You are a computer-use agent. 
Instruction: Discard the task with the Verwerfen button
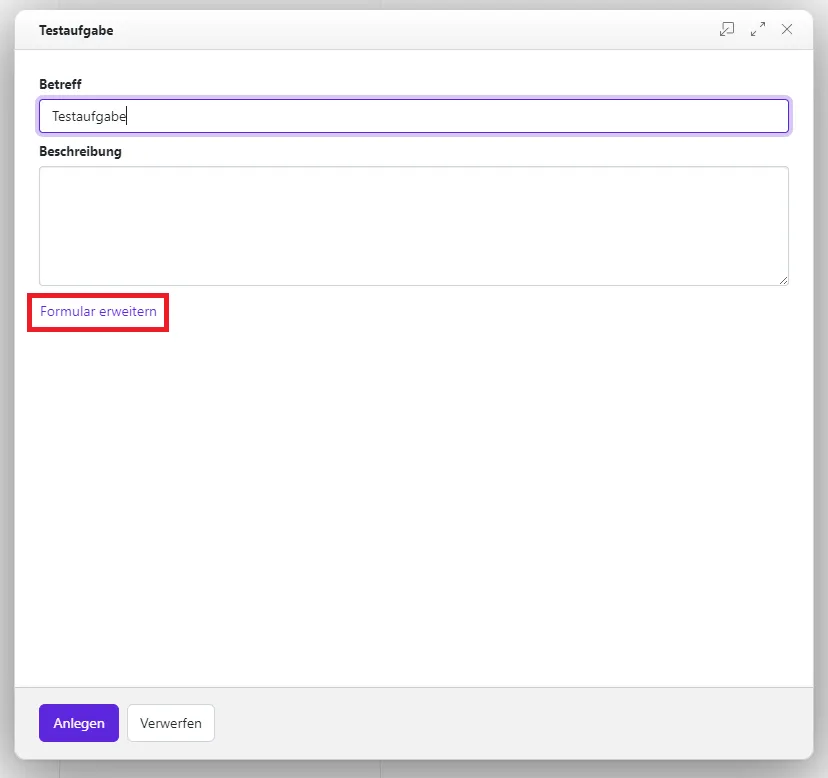click(171, 723)
